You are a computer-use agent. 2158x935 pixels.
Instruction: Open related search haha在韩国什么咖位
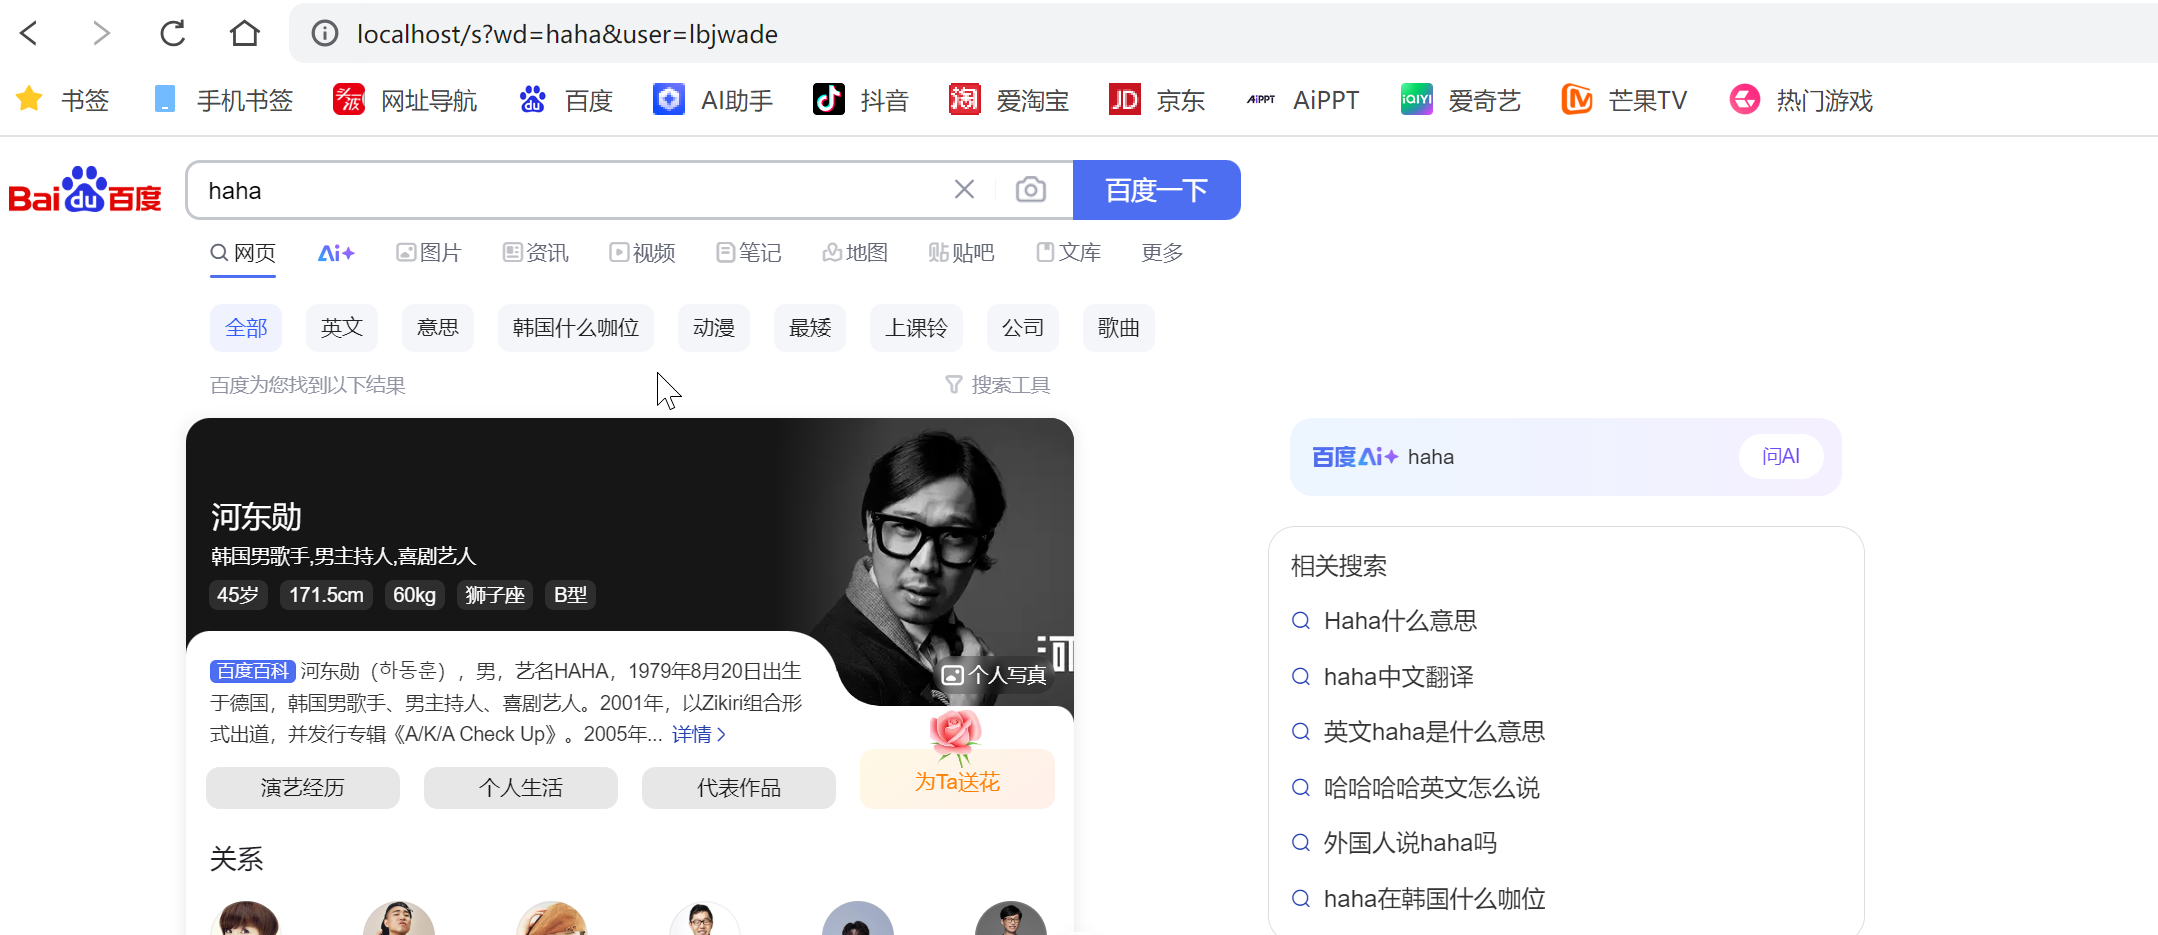coord(1435,899)
